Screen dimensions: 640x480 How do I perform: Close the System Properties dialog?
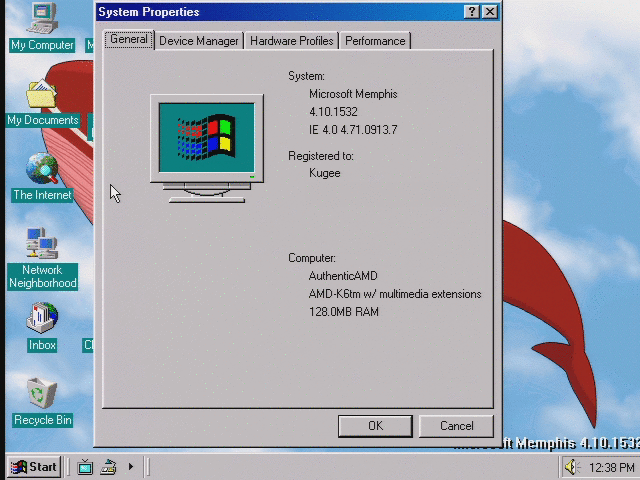point(490,12)
